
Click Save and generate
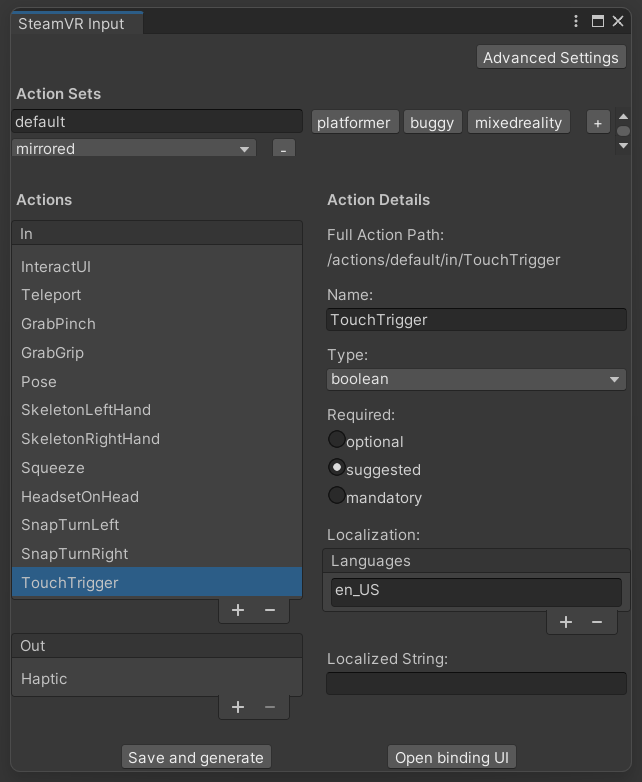pyautogui.click(x=196, y=757)
